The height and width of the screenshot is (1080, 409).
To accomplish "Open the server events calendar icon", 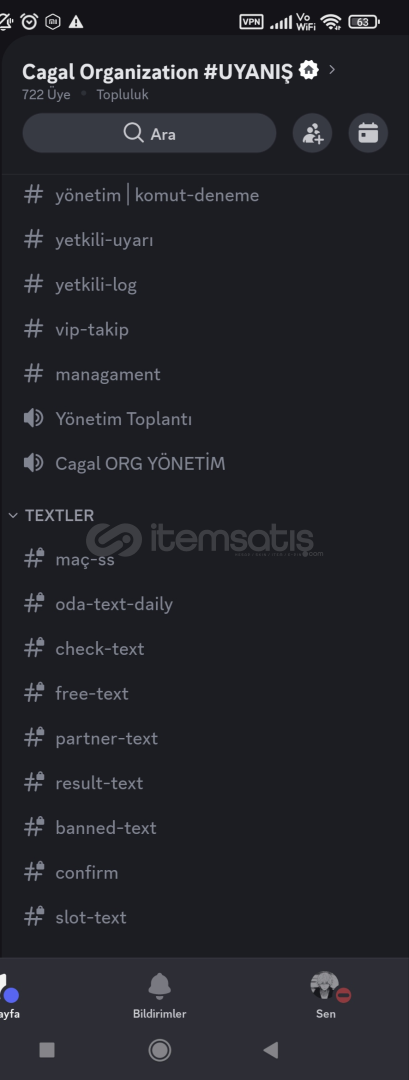I will pyautogui.click(x=368, y=133).
